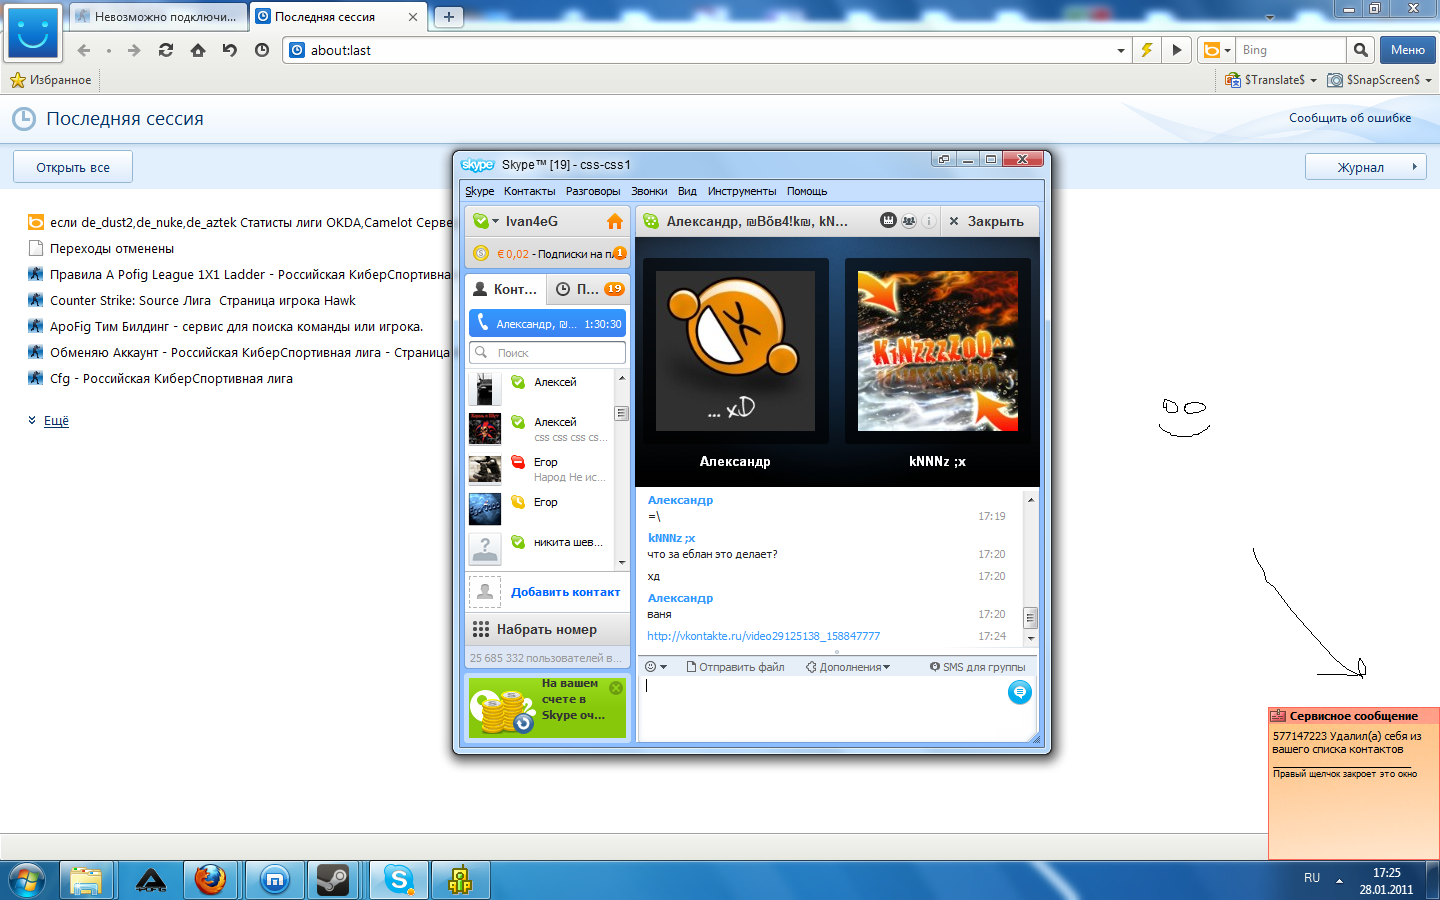Open Инструменты menu in Skype
1440x900 pixels.
tap(742, 191)
